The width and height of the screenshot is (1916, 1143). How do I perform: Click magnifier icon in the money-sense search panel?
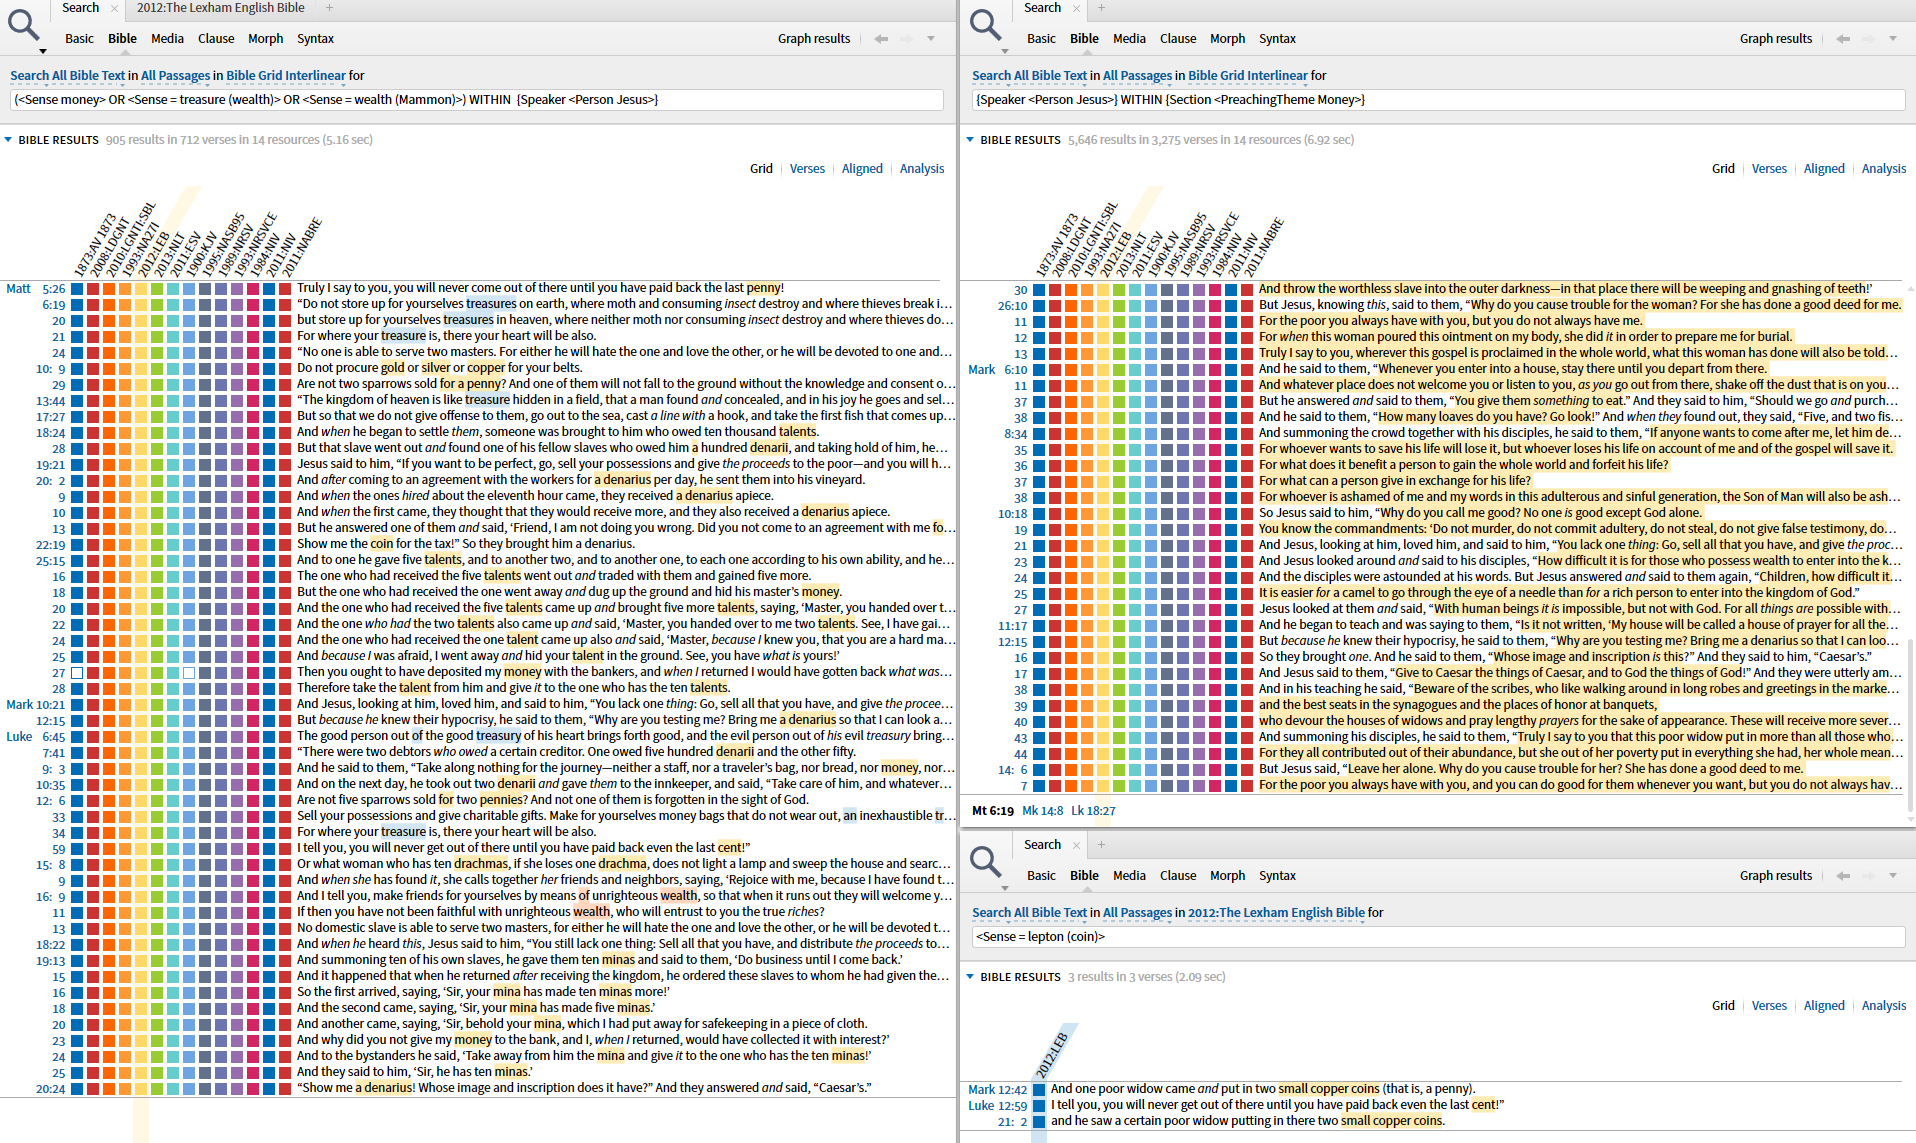click(23, 24)
